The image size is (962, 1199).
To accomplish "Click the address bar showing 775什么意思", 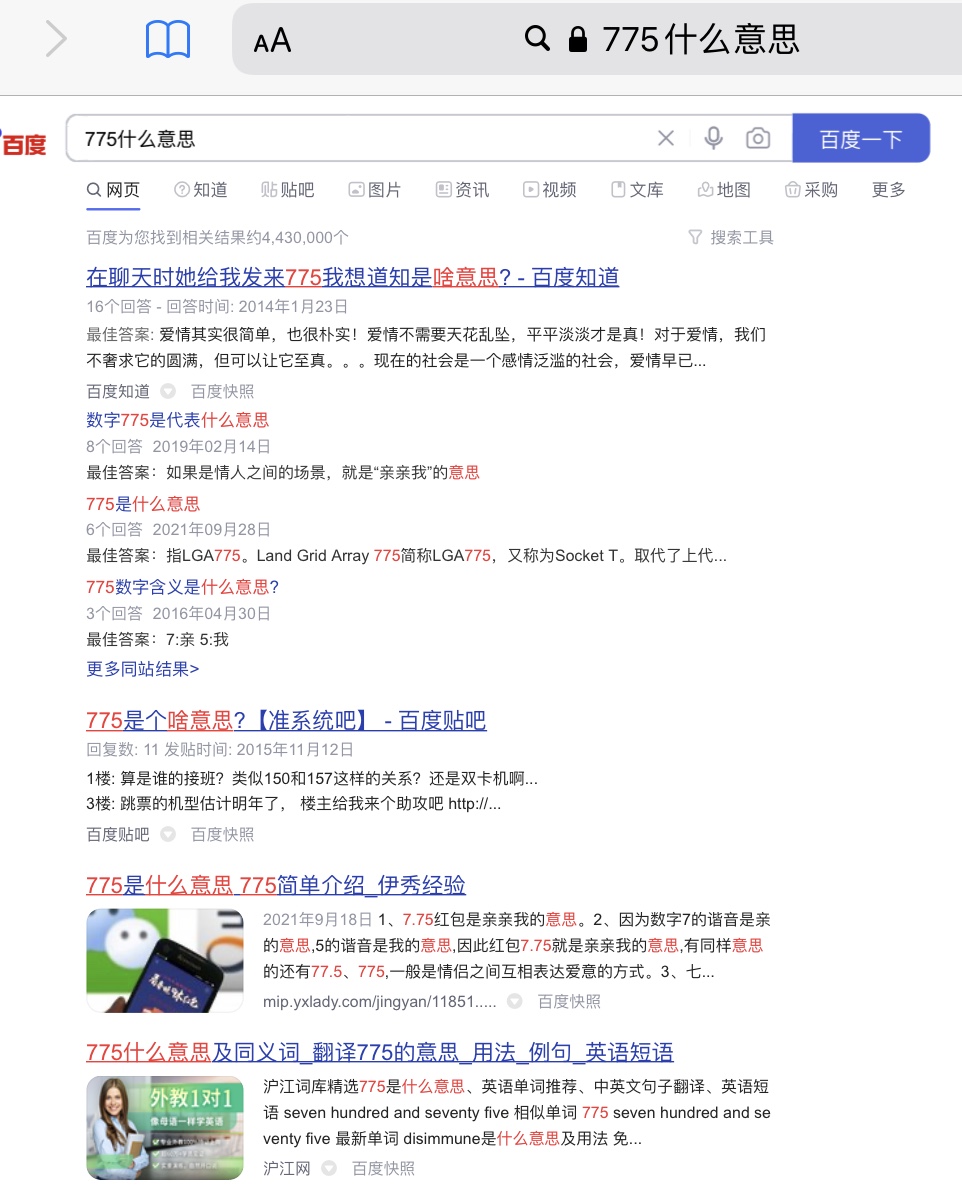I will pyautogui.click(x=596, y=39).
